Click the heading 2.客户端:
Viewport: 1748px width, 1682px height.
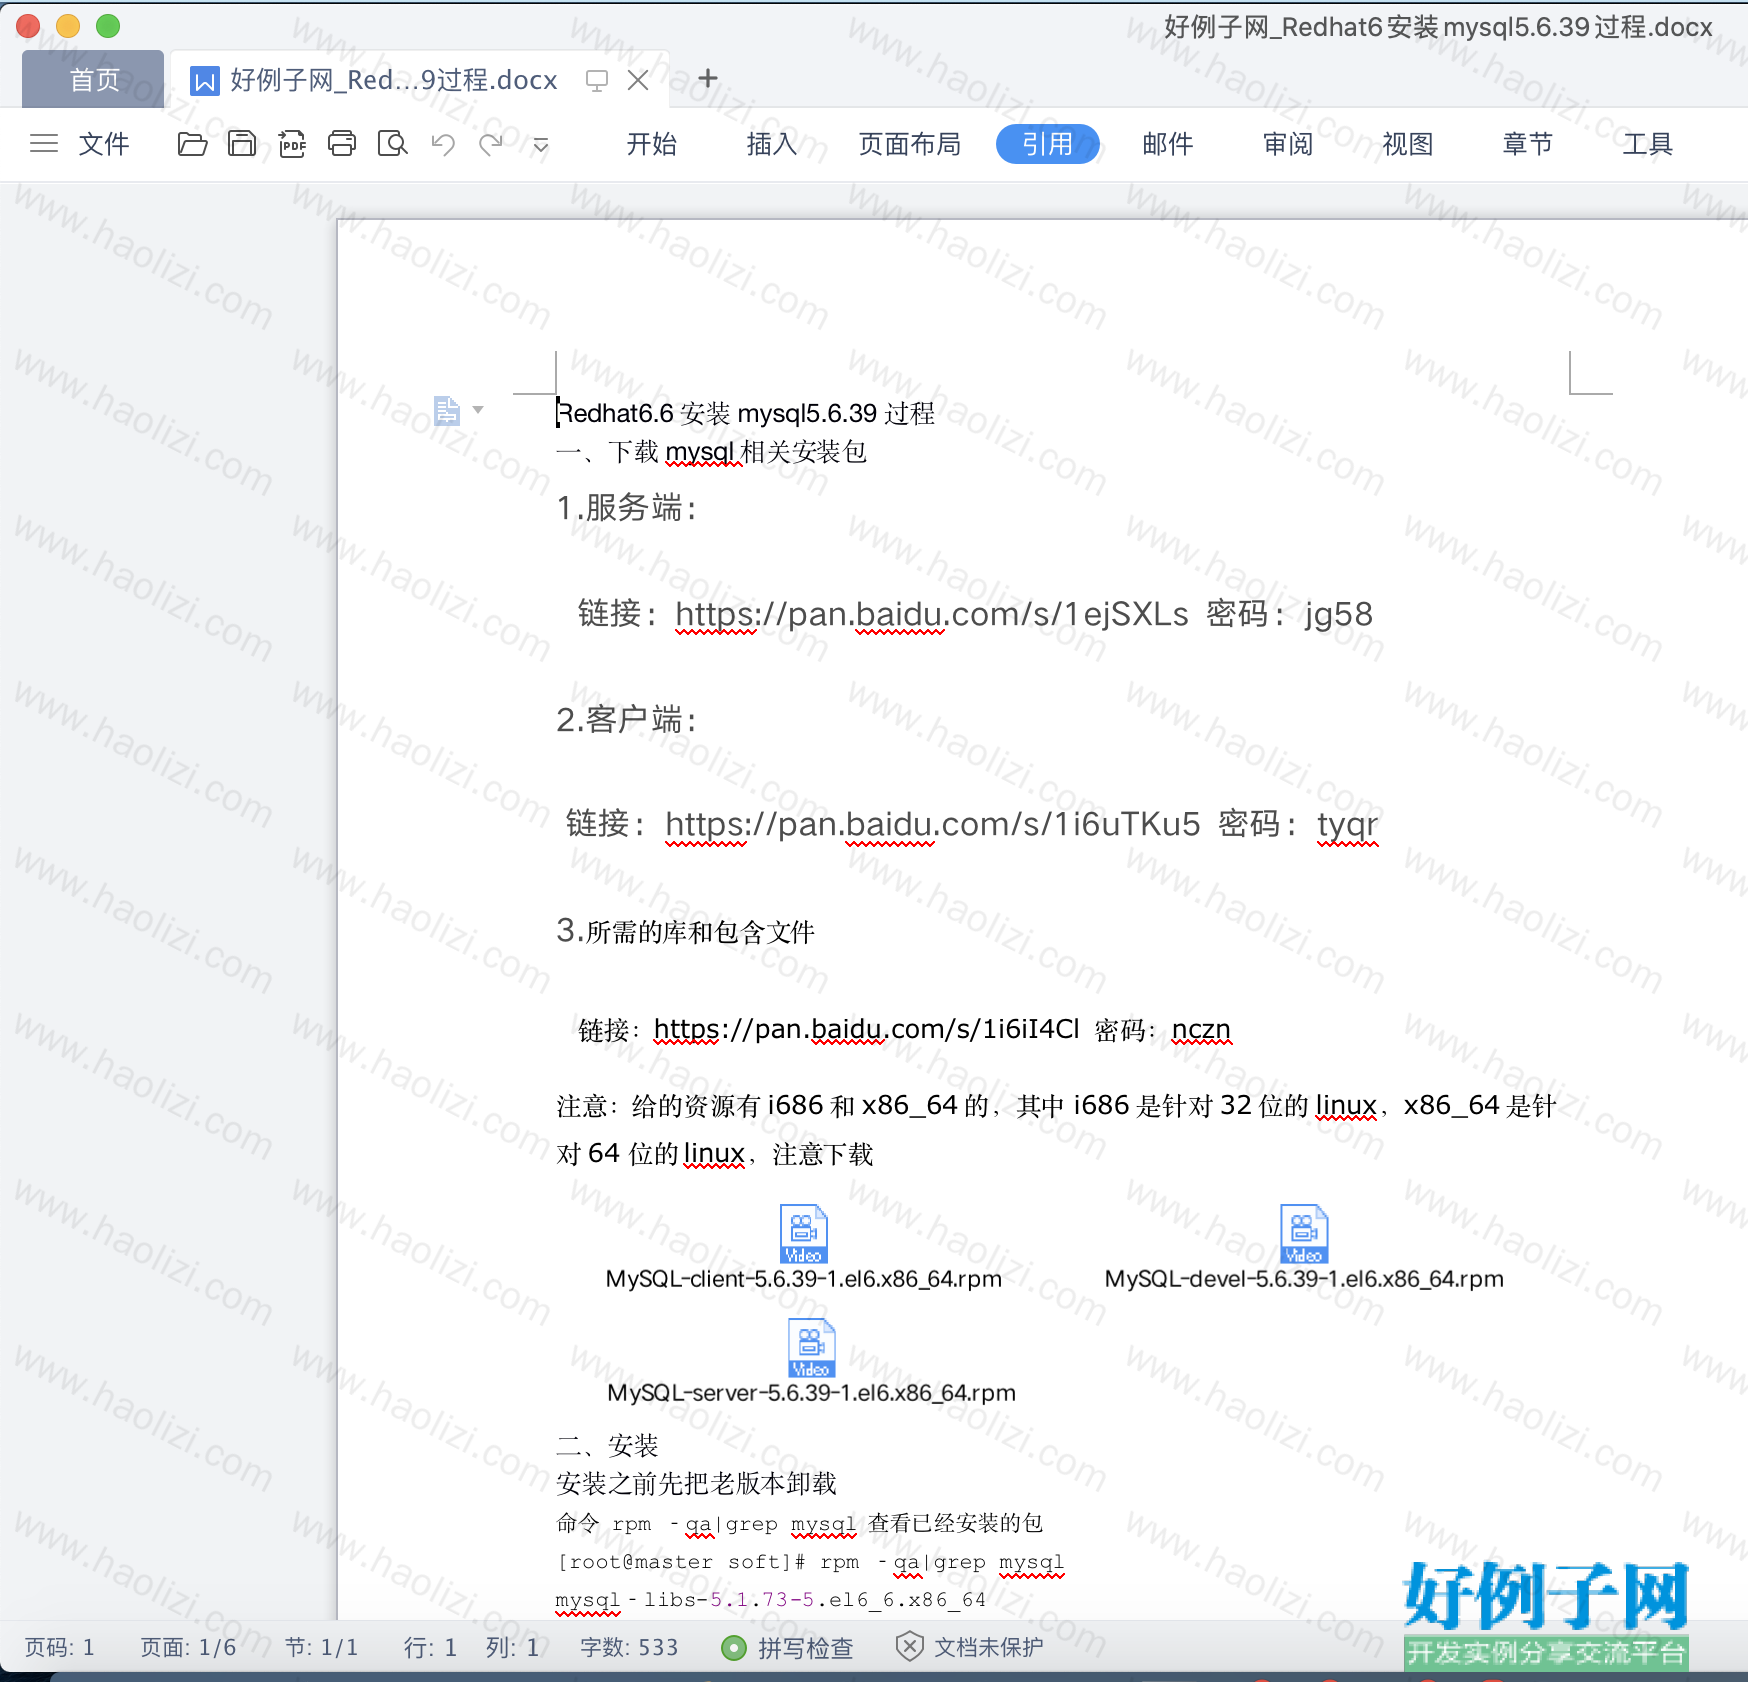coord(626,719)
